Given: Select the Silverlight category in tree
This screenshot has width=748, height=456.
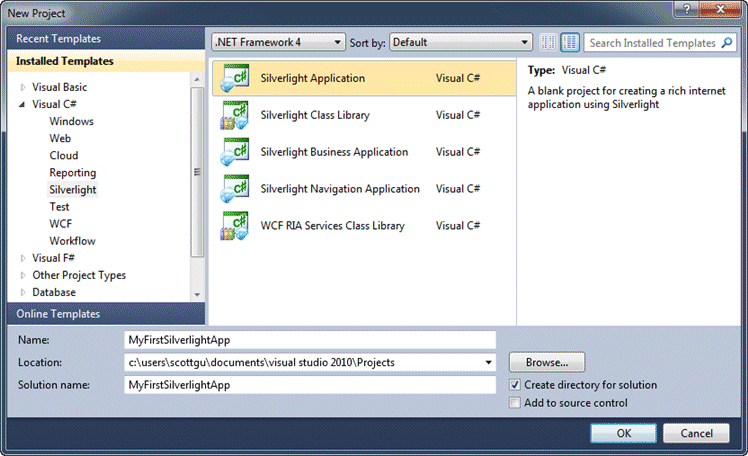Looking at the screenshot, I should click(x=73, y=190).
